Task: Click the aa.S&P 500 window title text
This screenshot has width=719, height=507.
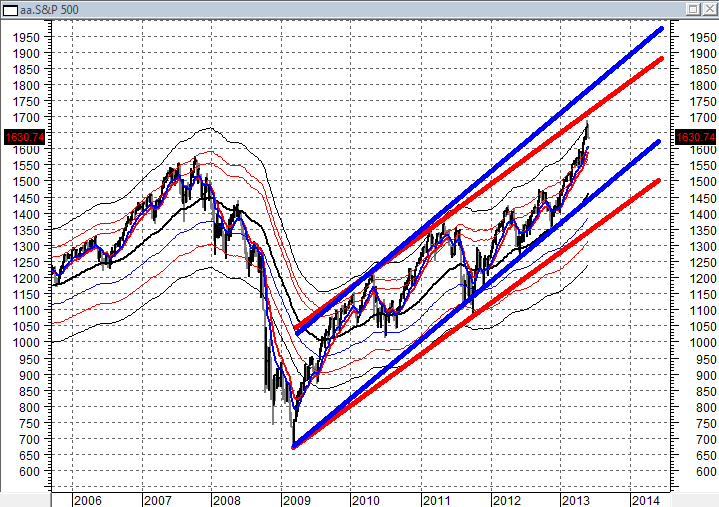Action: 50,10
